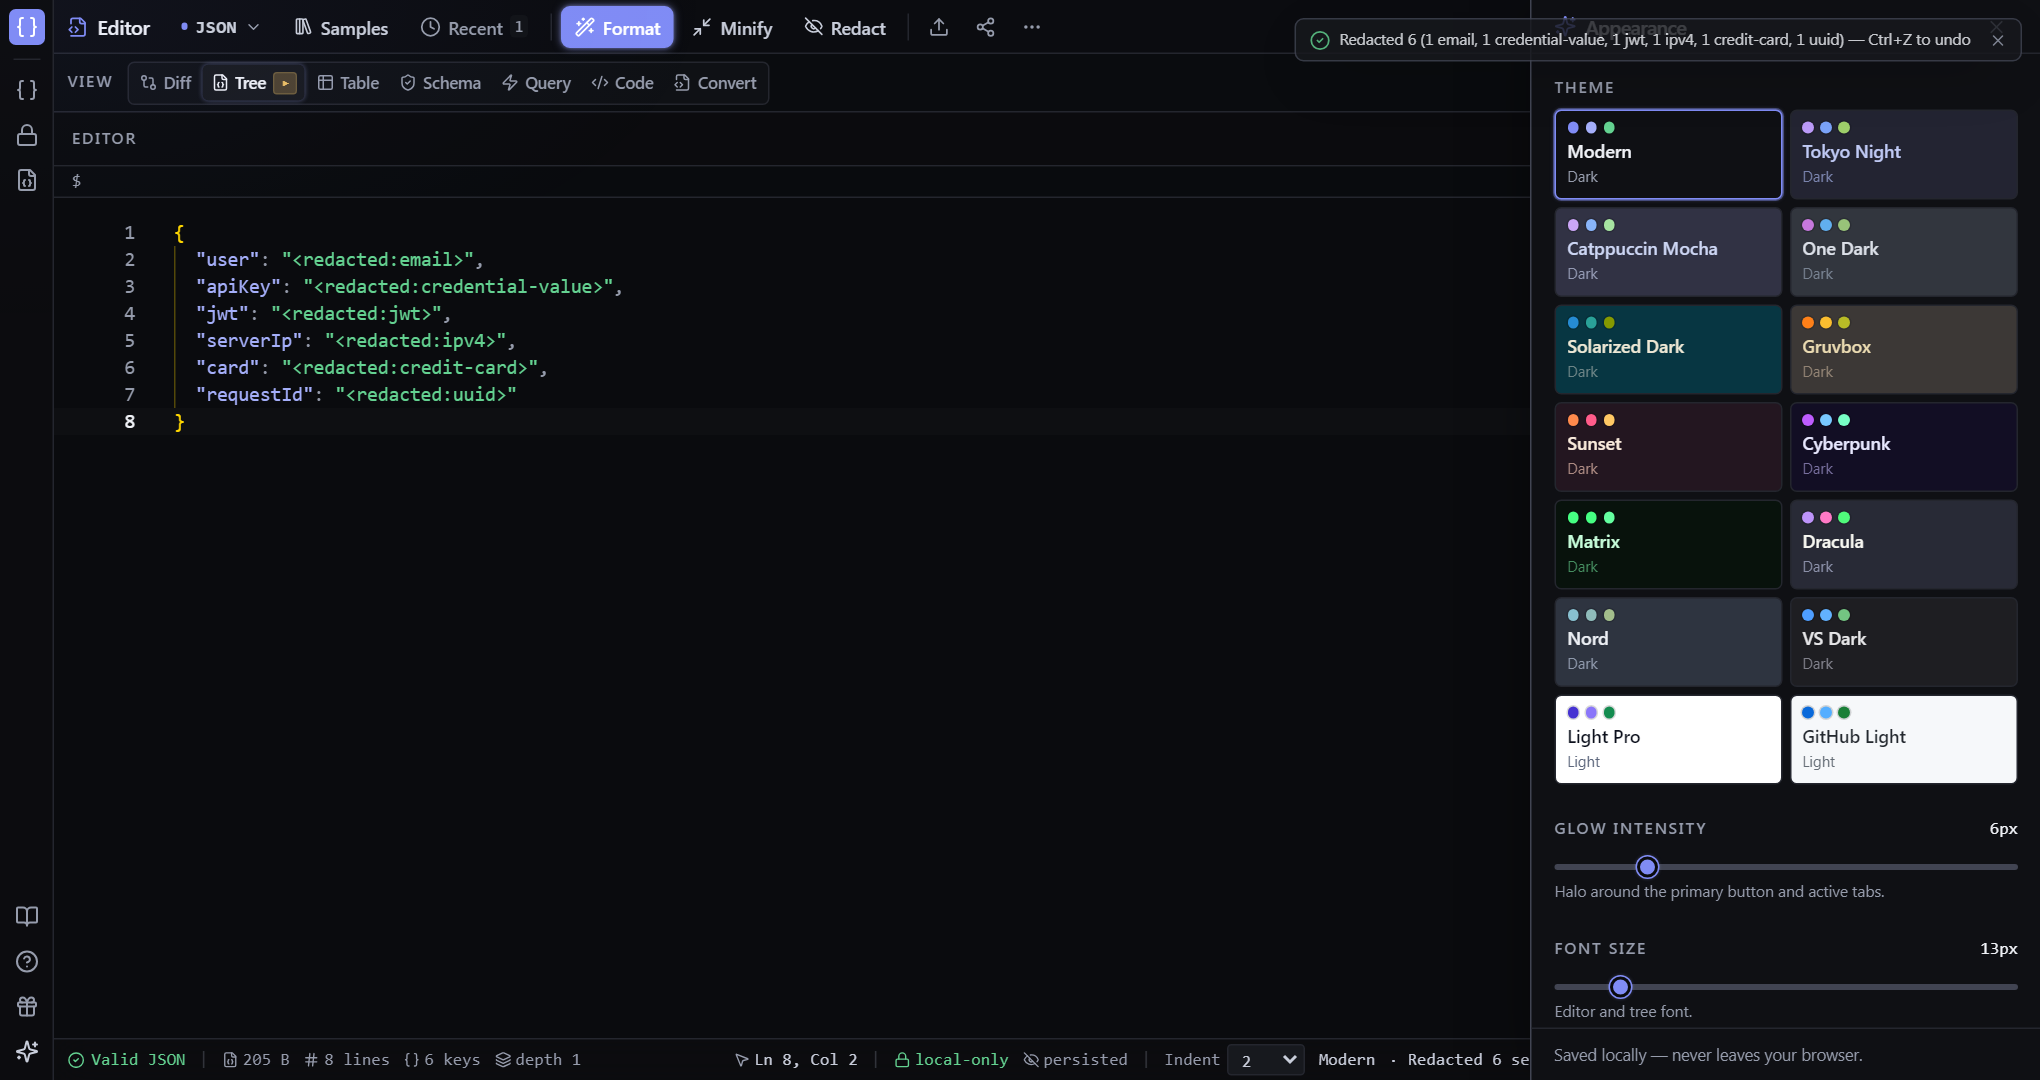
Task: Select the Tokyo Night theme
Action: 1903,154
